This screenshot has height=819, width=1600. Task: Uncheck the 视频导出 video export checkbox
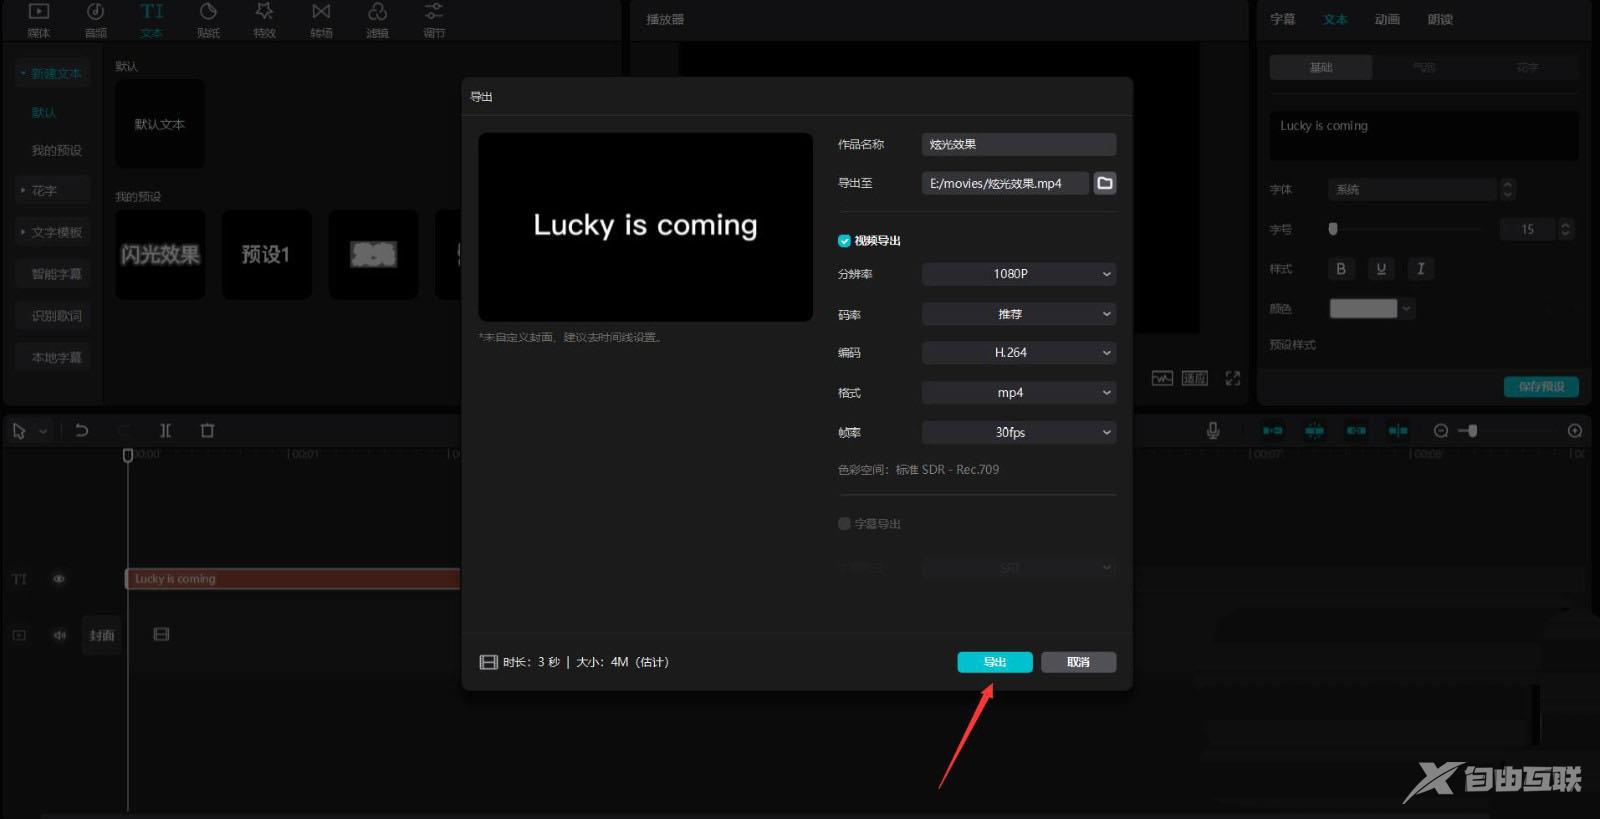pos(844,240)
